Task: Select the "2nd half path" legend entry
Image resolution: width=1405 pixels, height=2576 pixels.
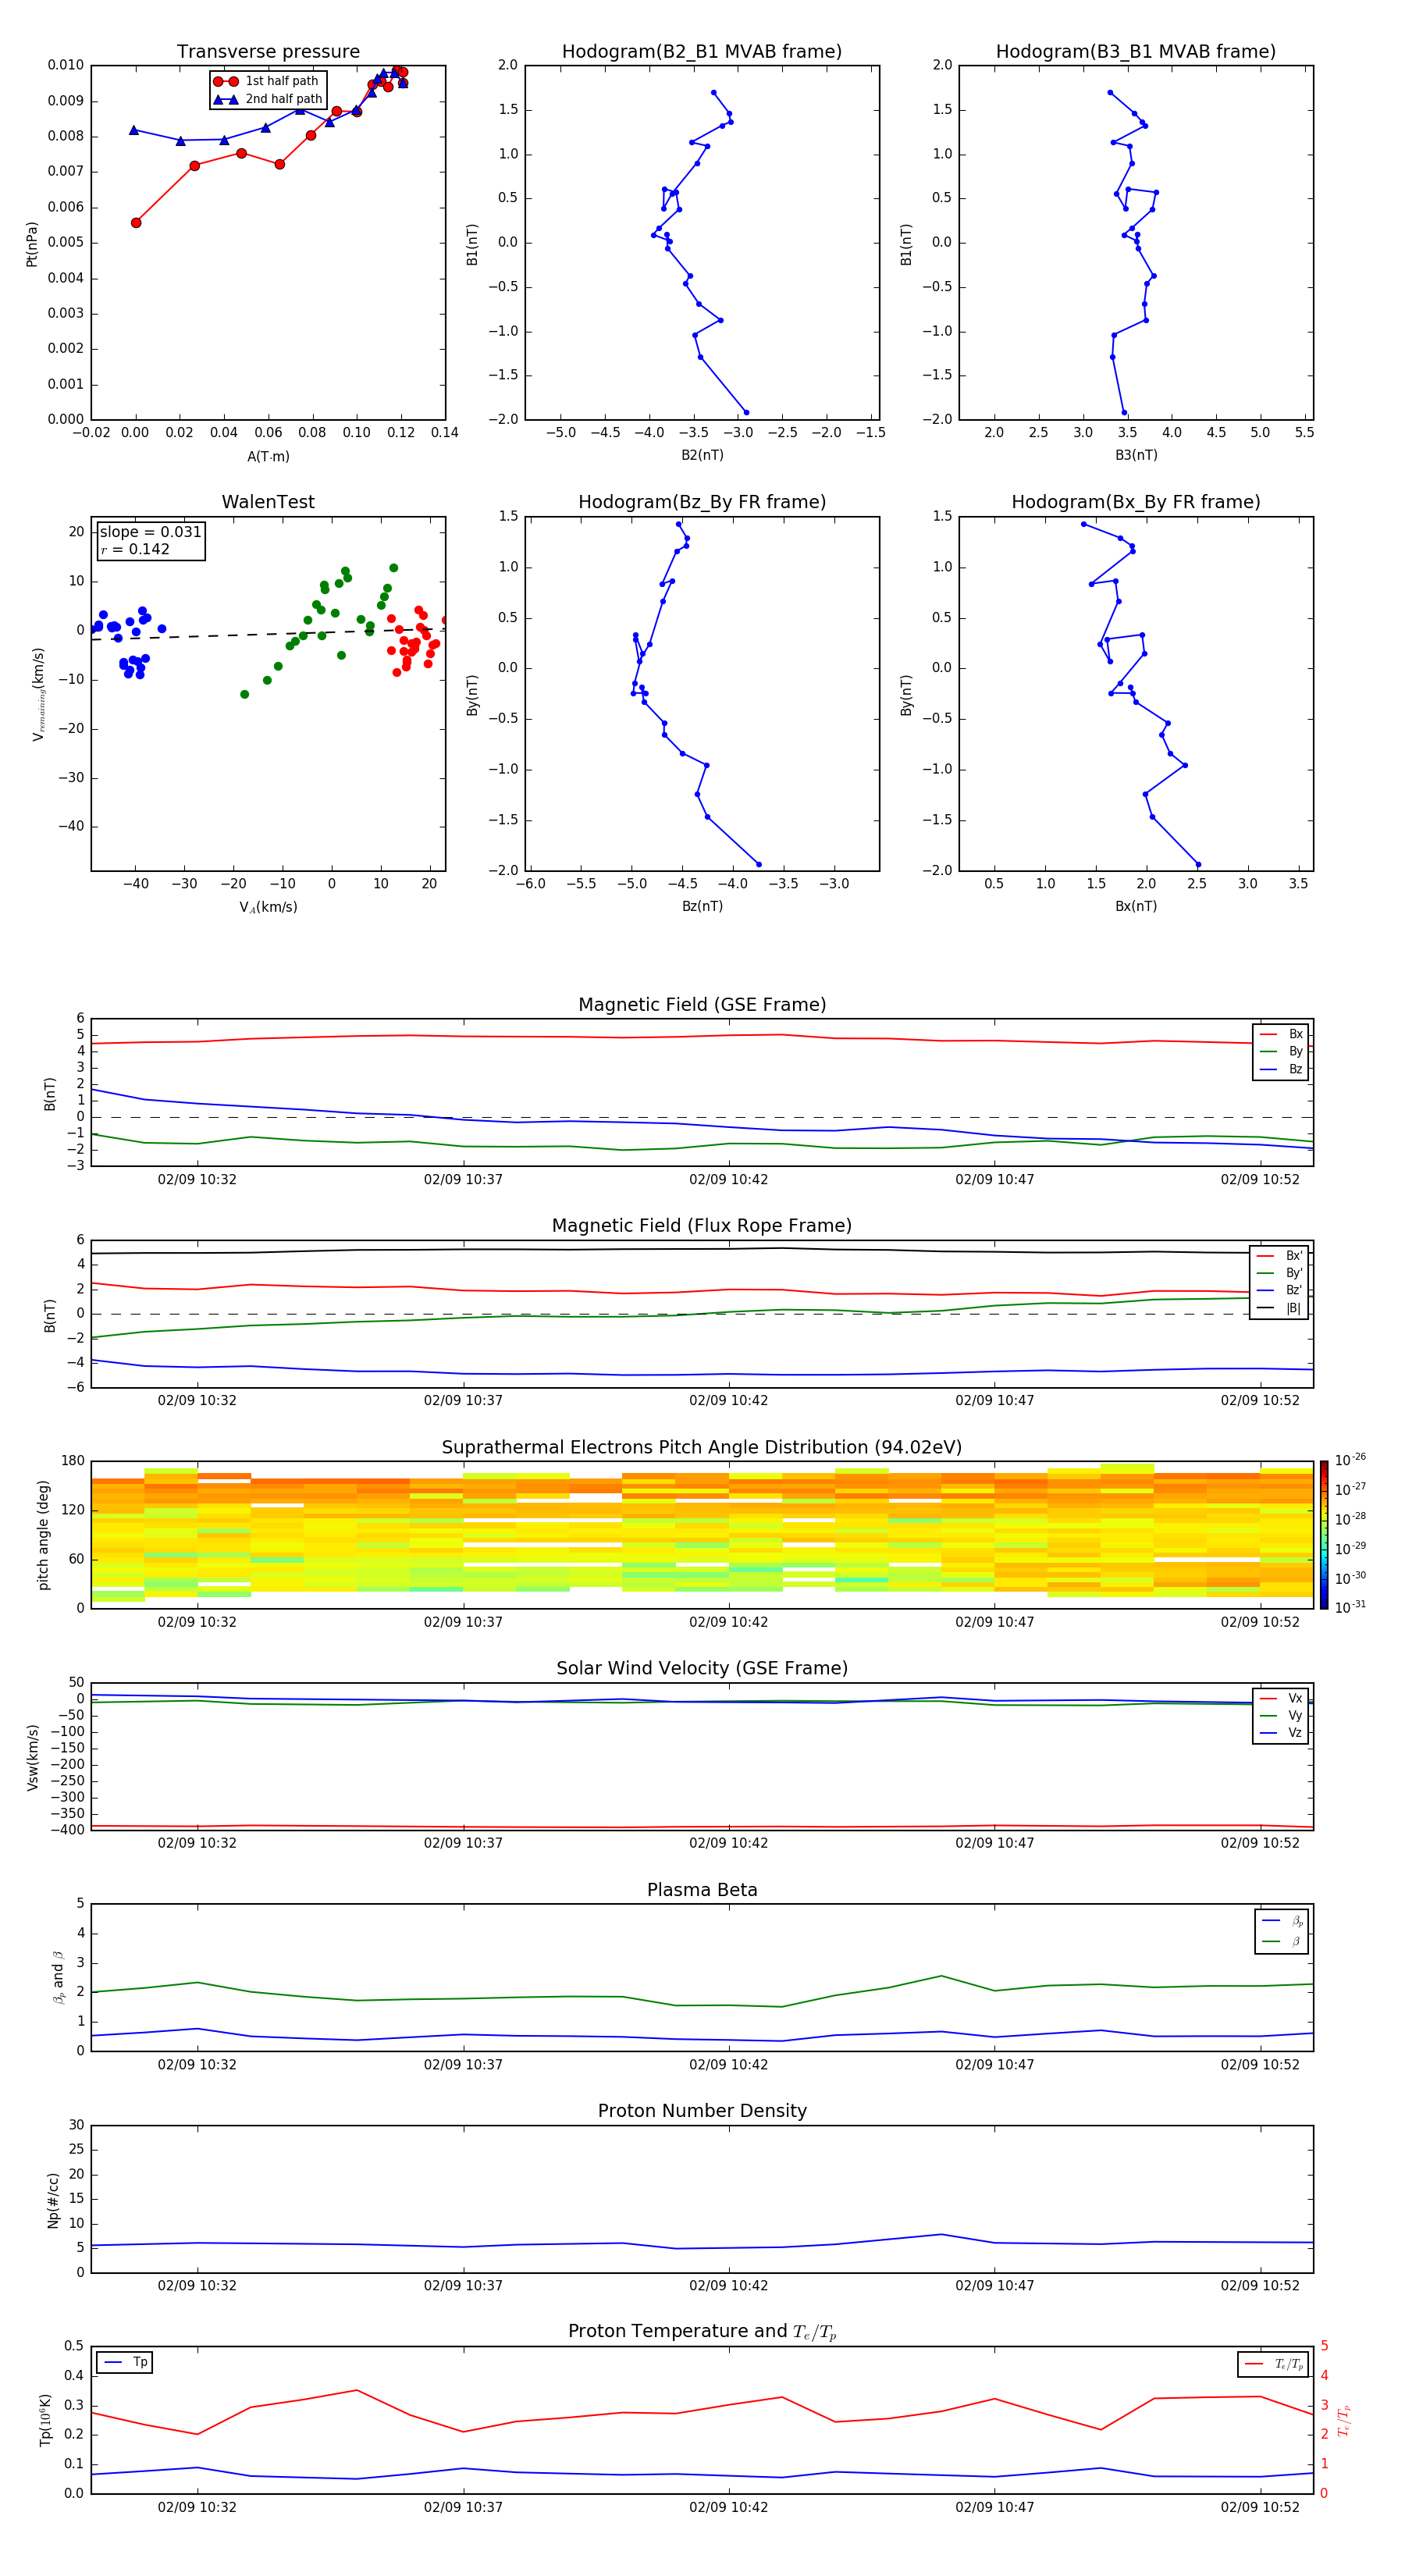Action: click(268, 99)
